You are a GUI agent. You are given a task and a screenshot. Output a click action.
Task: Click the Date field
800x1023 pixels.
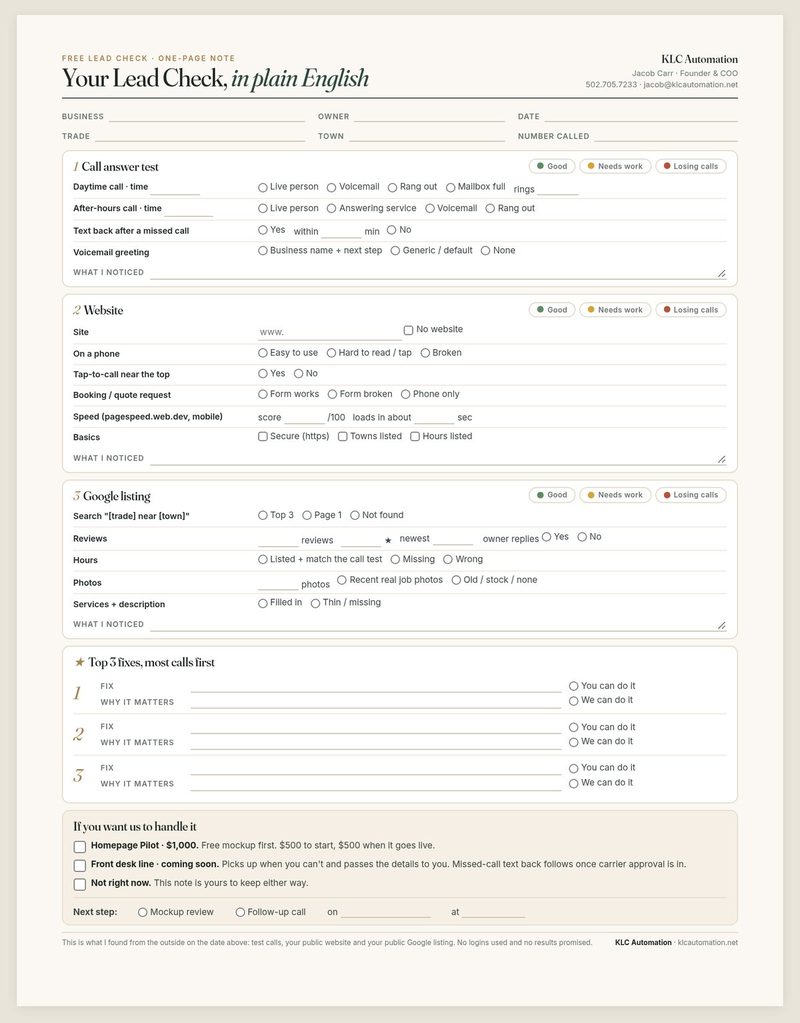tap(641, 116)
